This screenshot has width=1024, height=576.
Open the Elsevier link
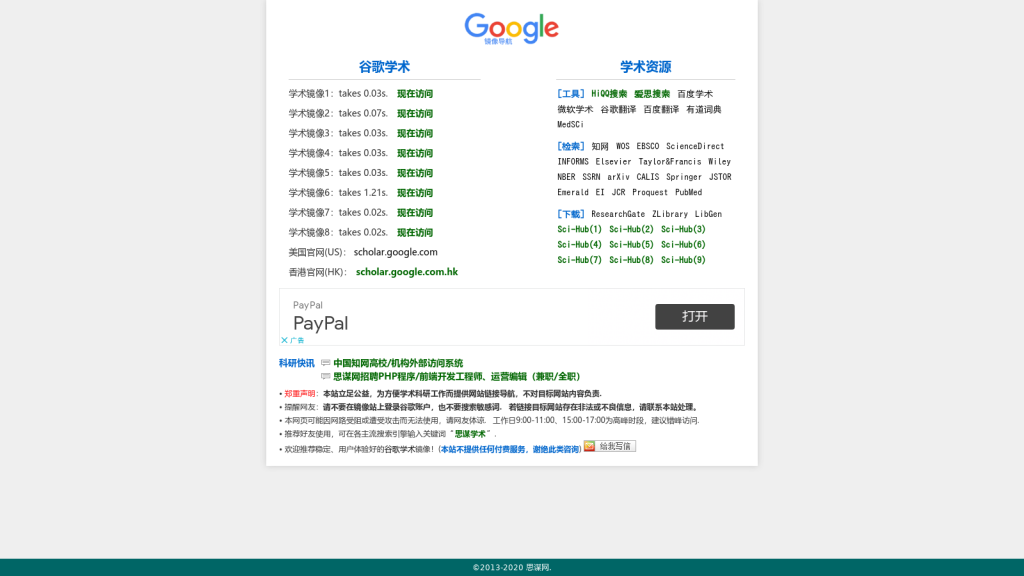613,162
